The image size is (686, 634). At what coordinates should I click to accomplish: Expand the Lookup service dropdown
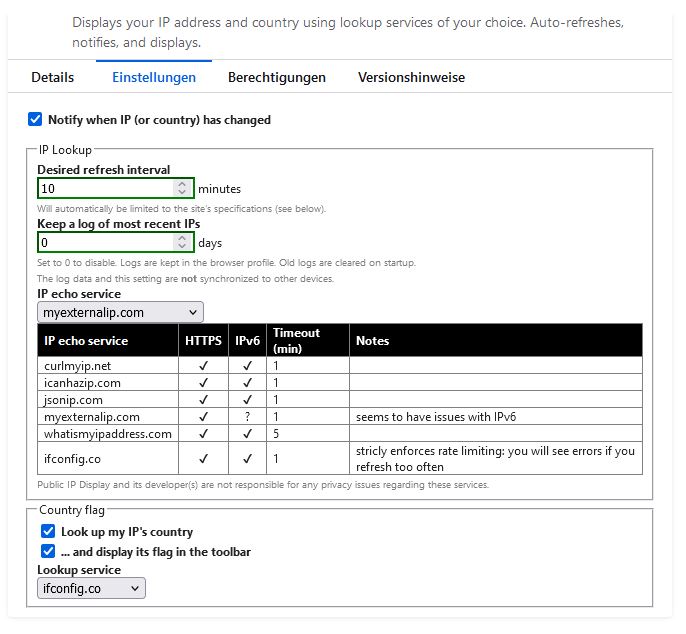tap(92, 589)
